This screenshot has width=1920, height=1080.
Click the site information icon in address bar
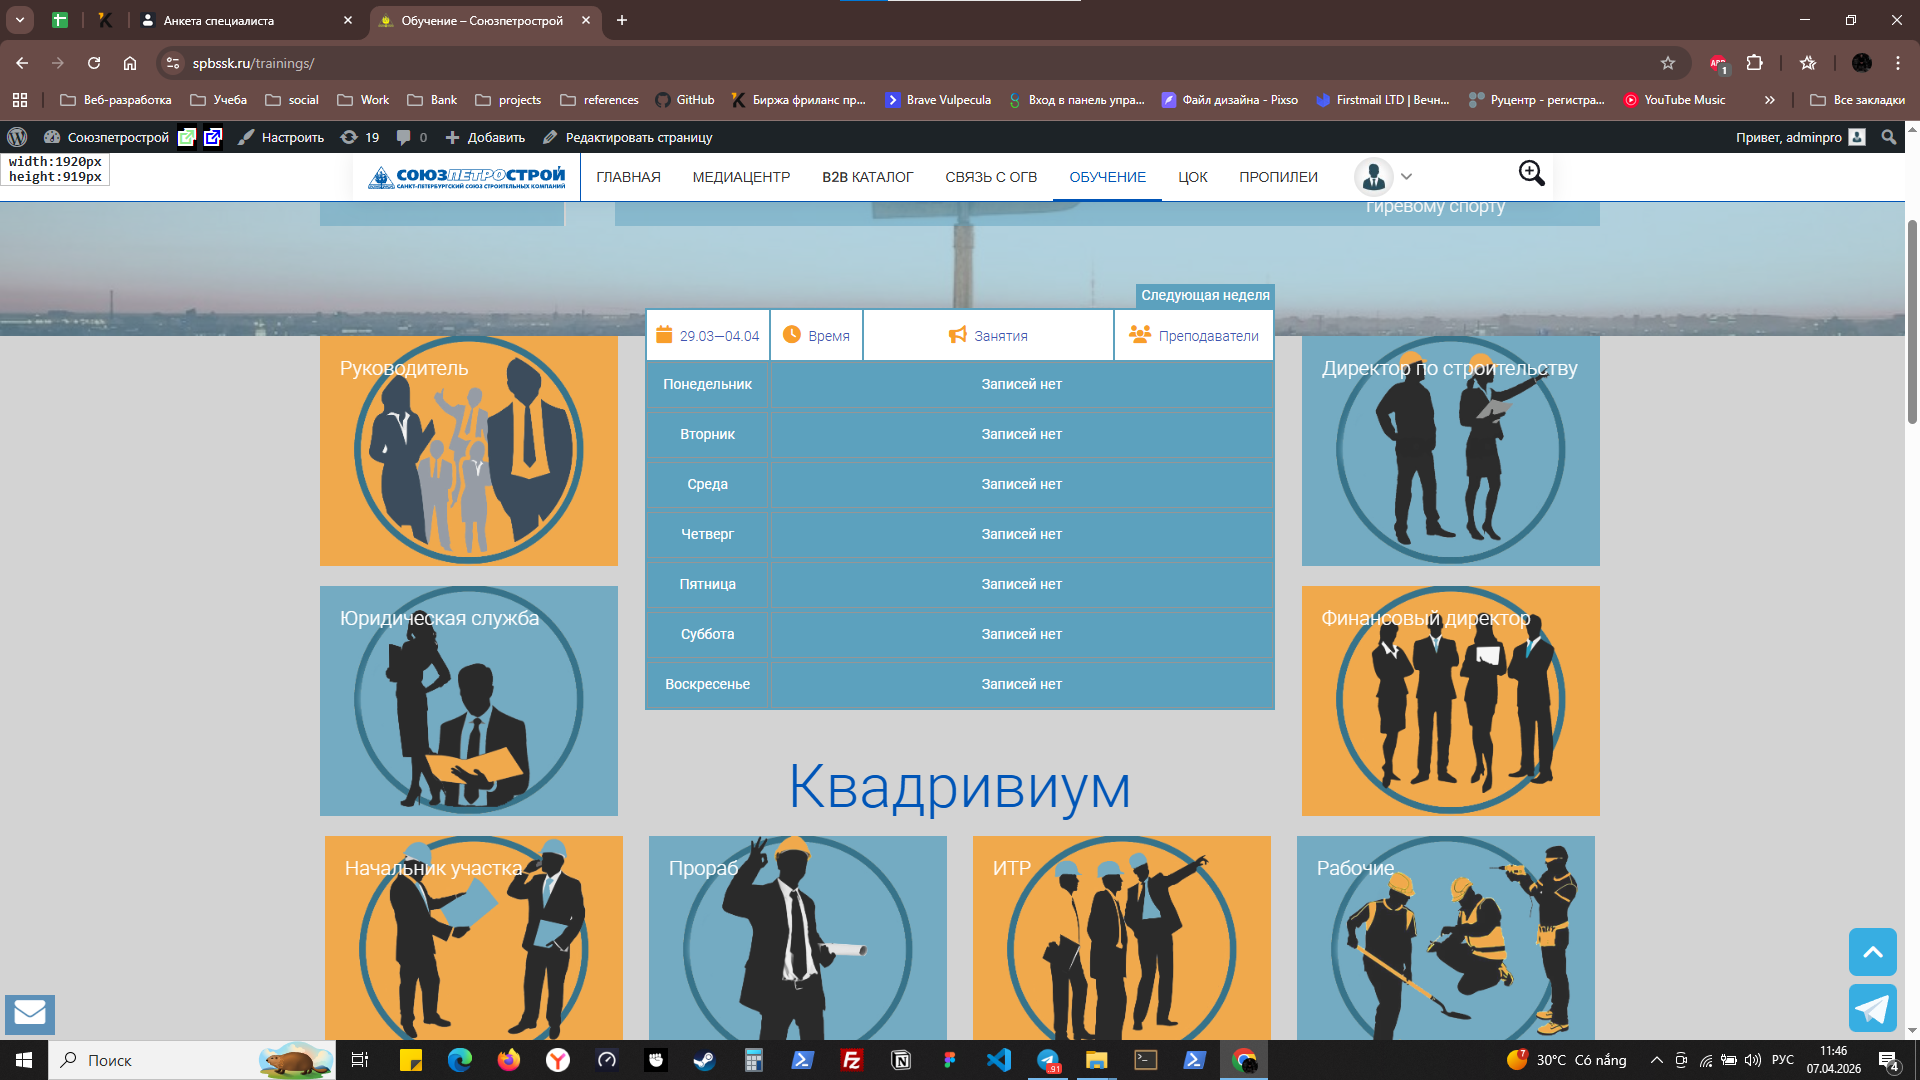pyautogui.click(x=173, y=63)
